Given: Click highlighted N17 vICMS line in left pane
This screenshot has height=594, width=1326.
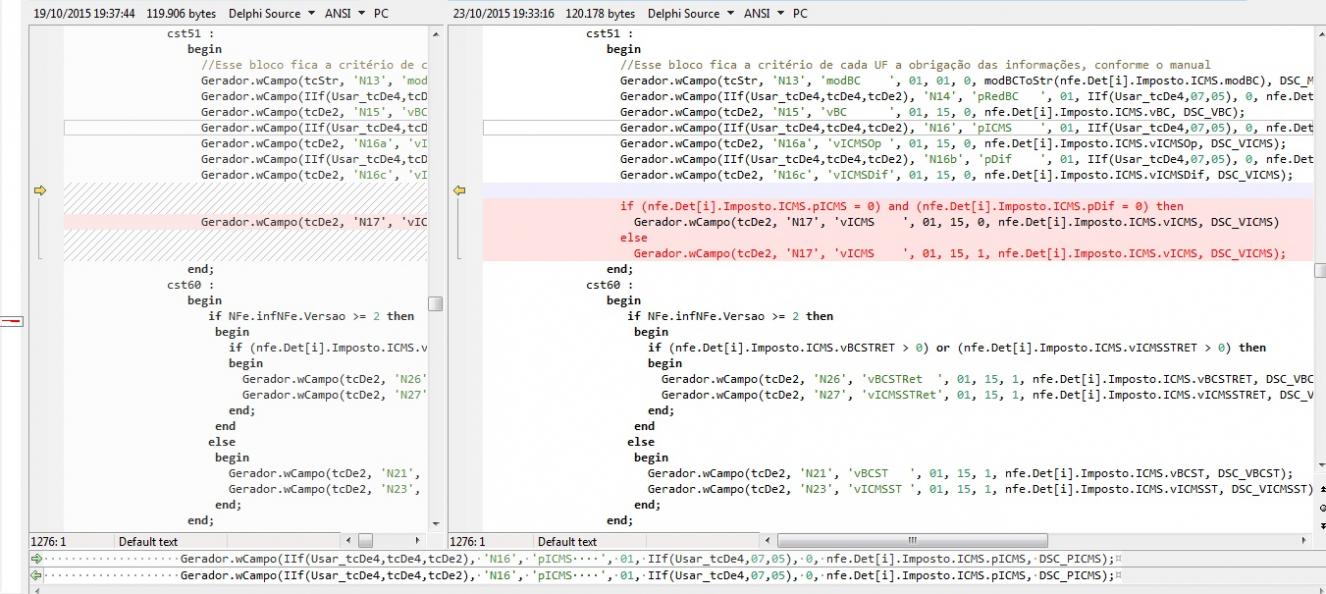Looking at the screenshot, I should pyautogui.click(x=314, y=222).
